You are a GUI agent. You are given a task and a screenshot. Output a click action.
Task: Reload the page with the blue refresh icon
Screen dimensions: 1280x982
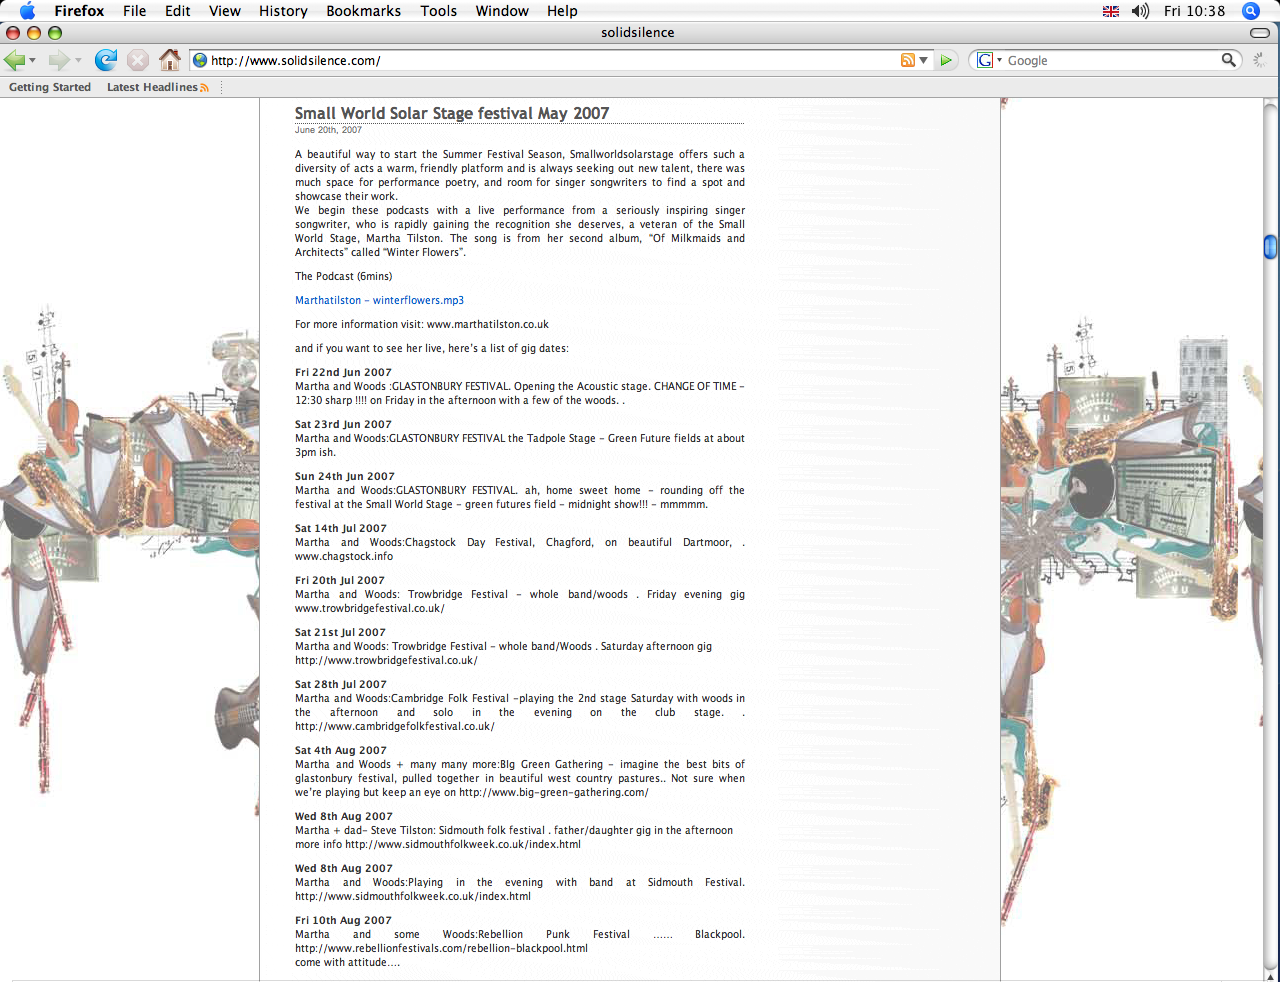[x=105, y=60]
